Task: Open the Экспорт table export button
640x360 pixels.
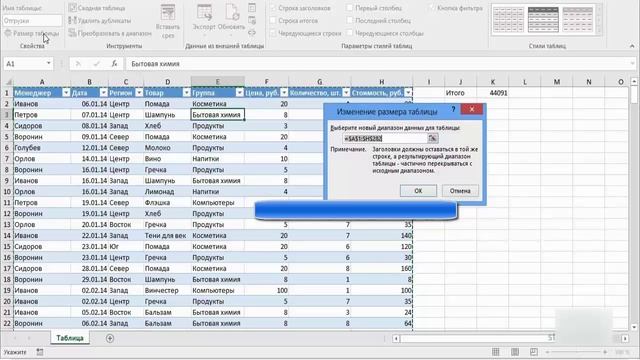Action: [x=204, y=18]
